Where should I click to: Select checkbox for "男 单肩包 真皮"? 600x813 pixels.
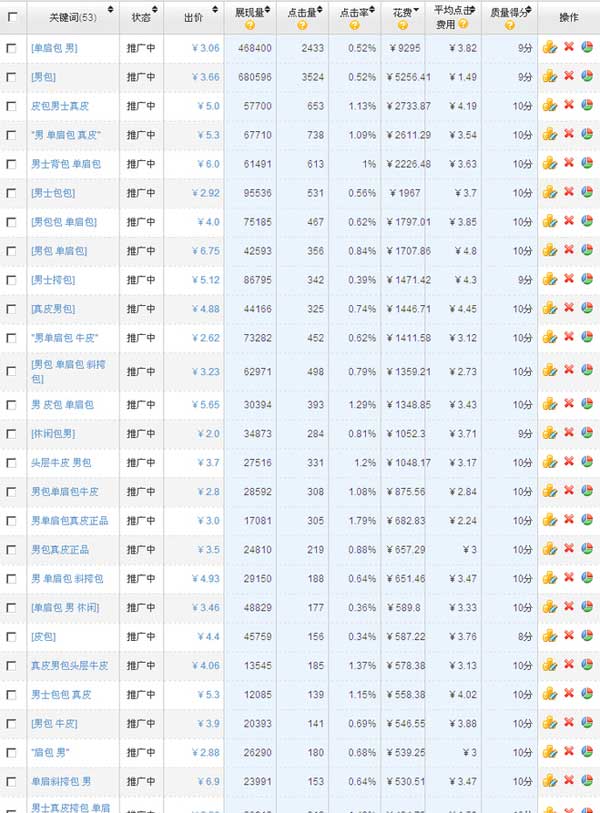[x=11, y=135]
